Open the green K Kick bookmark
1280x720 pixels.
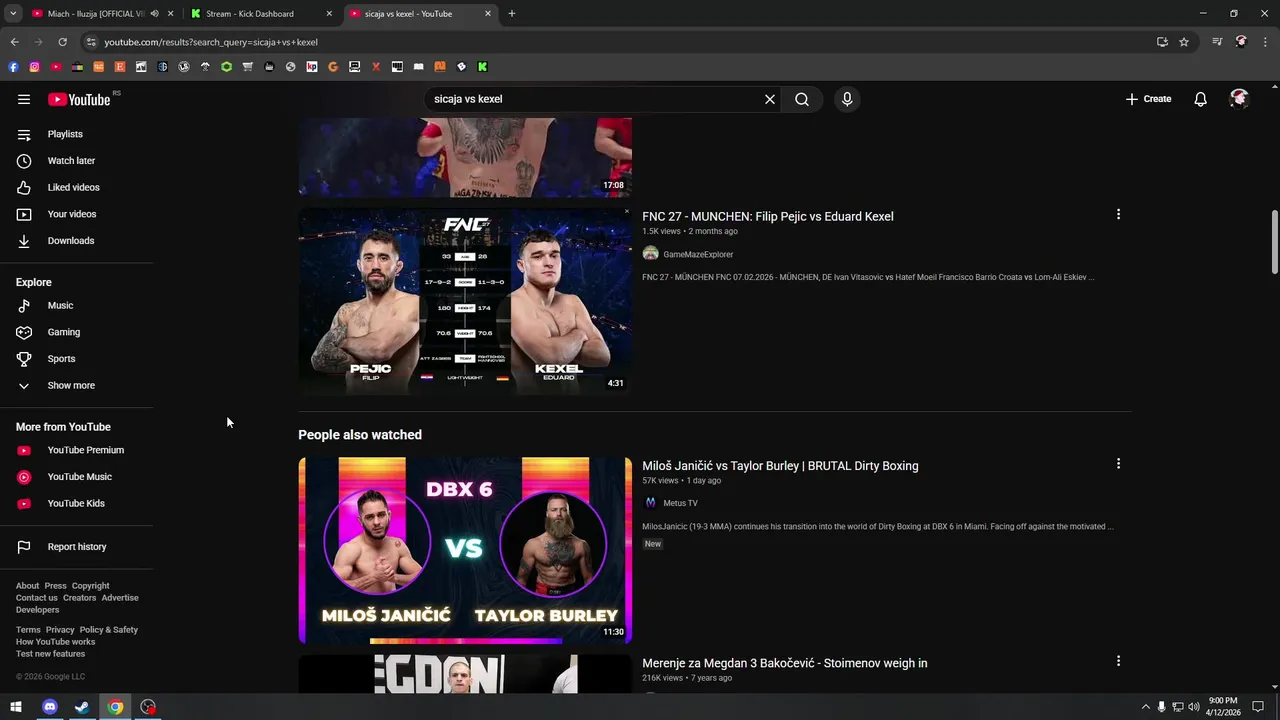482,67
